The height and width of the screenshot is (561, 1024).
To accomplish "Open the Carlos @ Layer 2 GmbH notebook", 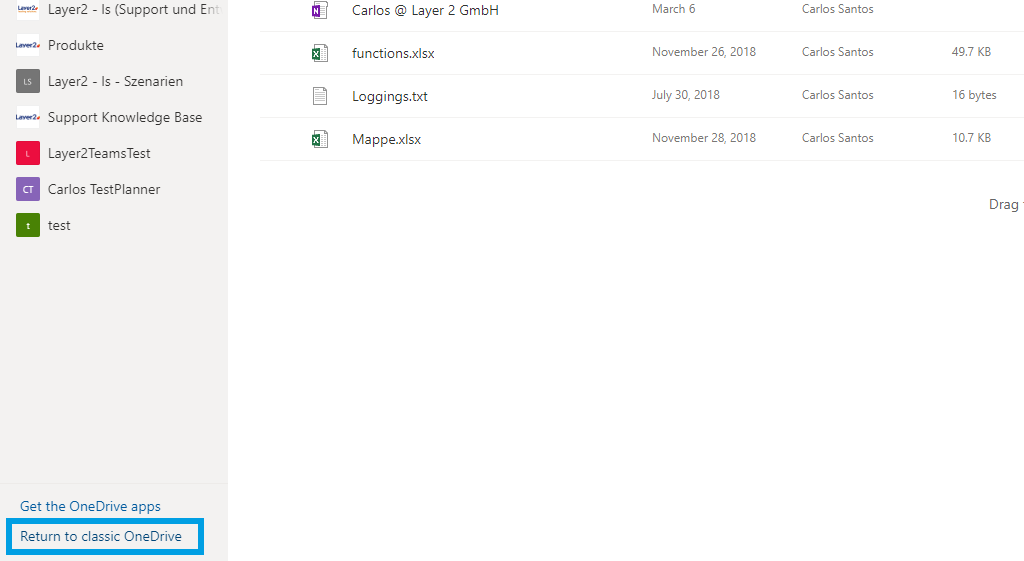I will coord(425,10).
